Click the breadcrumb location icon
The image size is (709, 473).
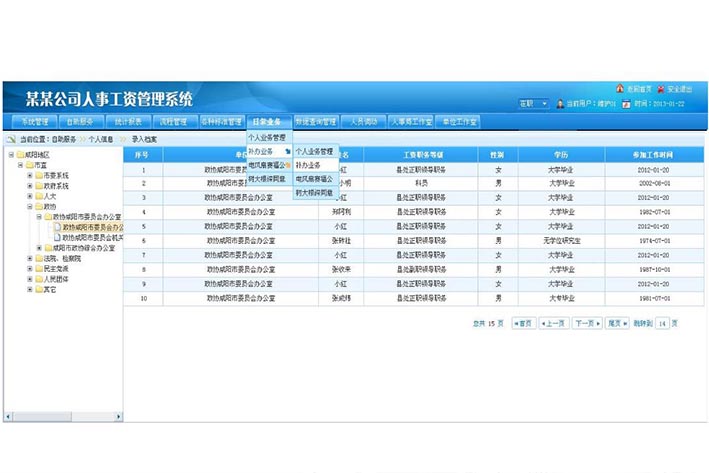11,139
